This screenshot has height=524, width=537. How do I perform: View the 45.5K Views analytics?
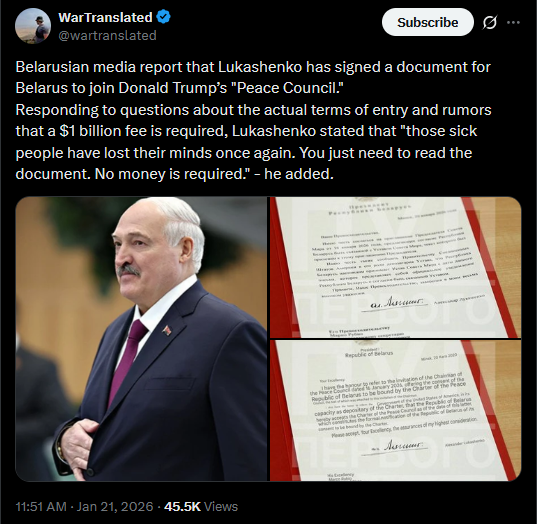coord(201,507)
